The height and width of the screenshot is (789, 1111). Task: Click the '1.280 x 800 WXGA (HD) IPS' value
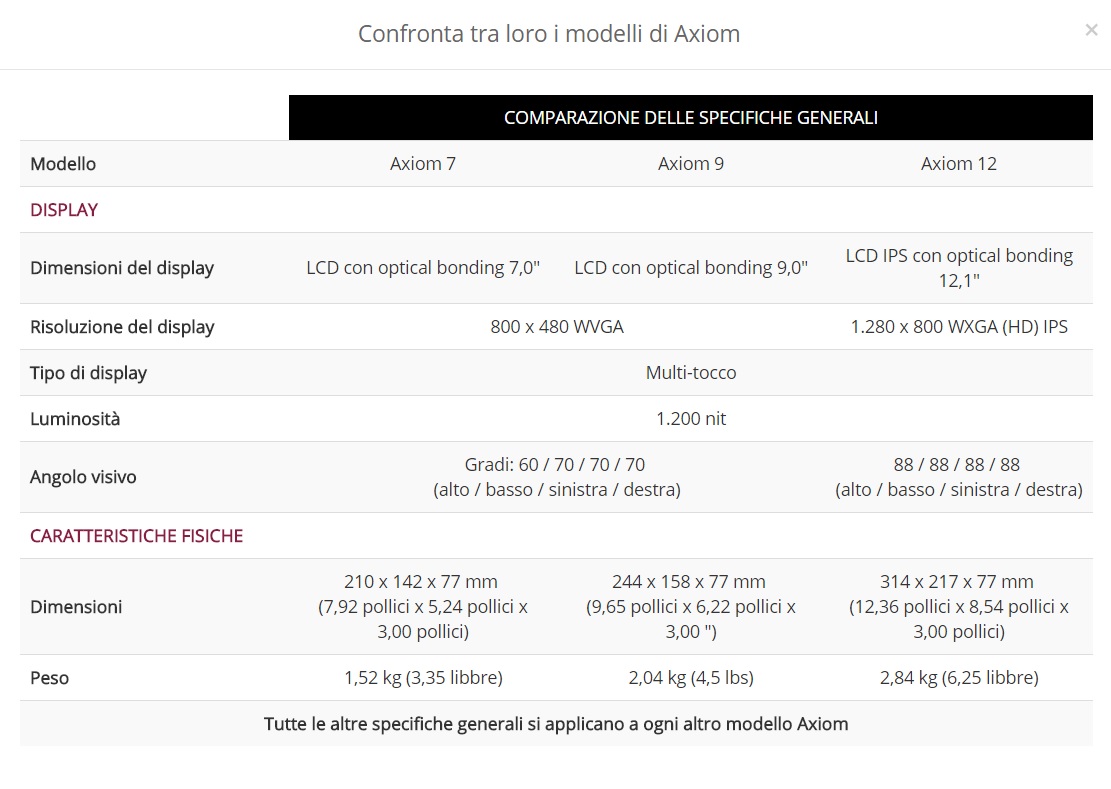pyautogui.click(x=959, y=327)
